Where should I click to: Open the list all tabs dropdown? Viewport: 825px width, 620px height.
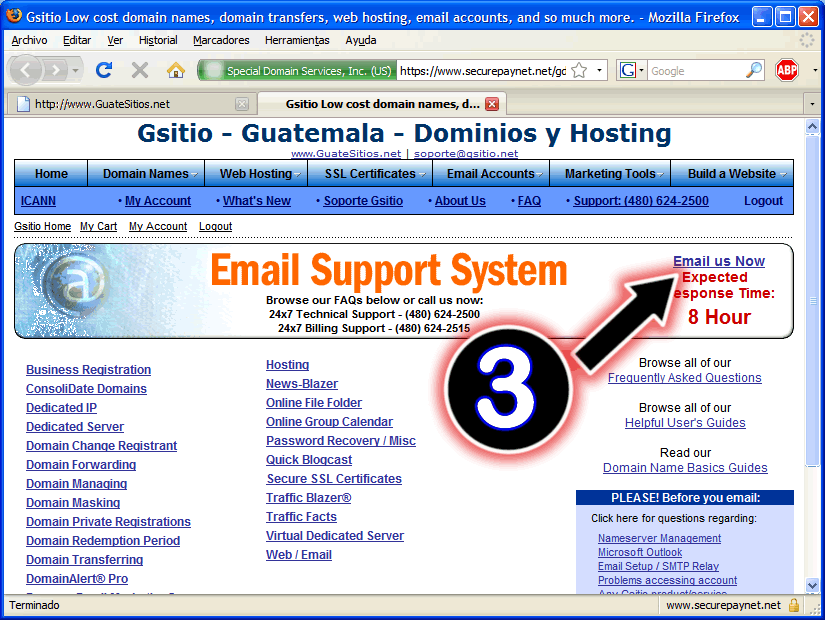812,104
